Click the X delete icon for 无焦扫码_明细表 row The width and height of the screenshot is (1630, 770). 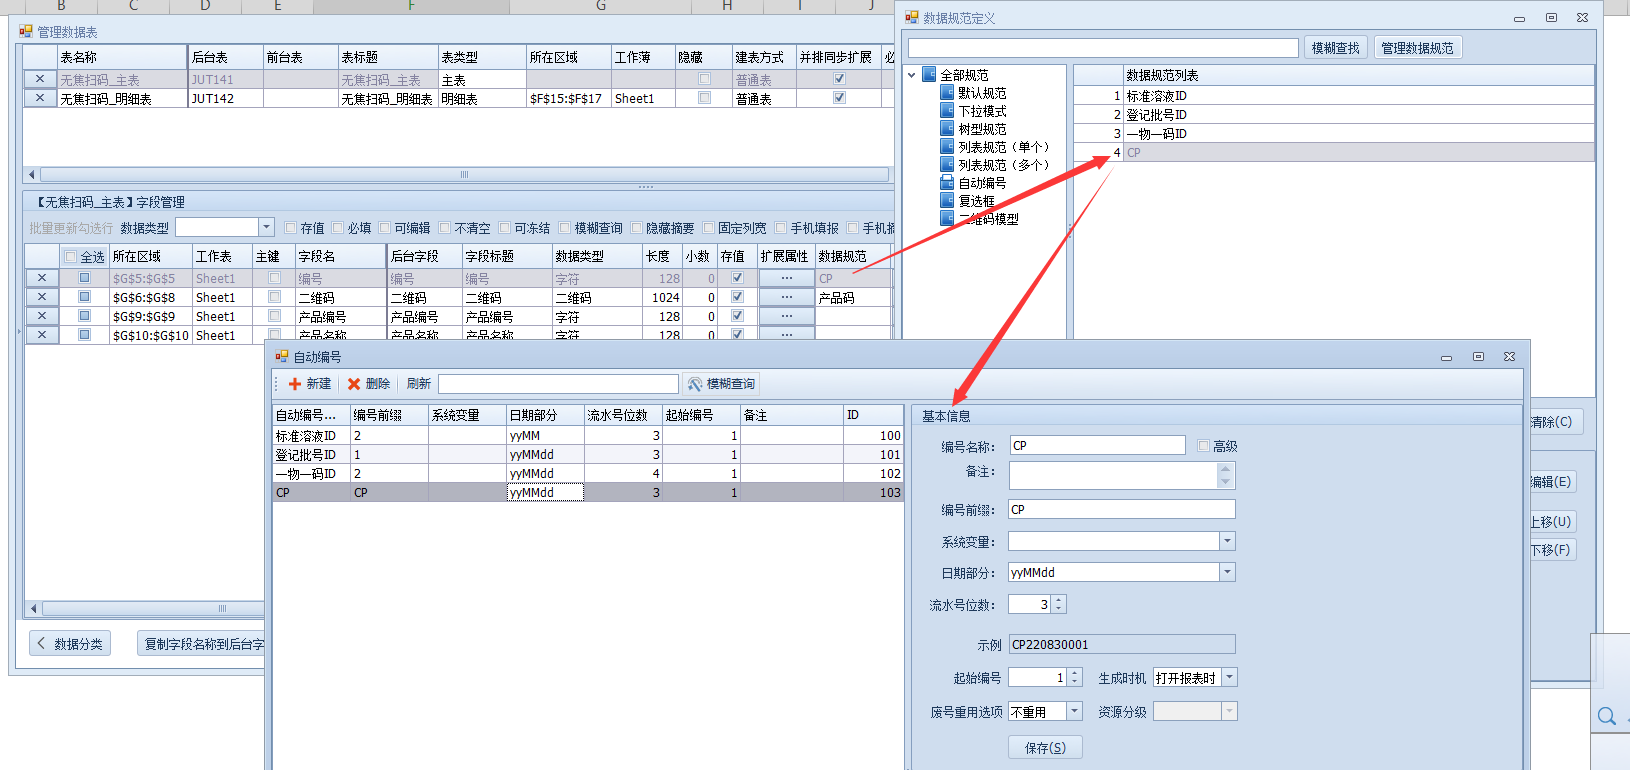(x=40, y=98)
